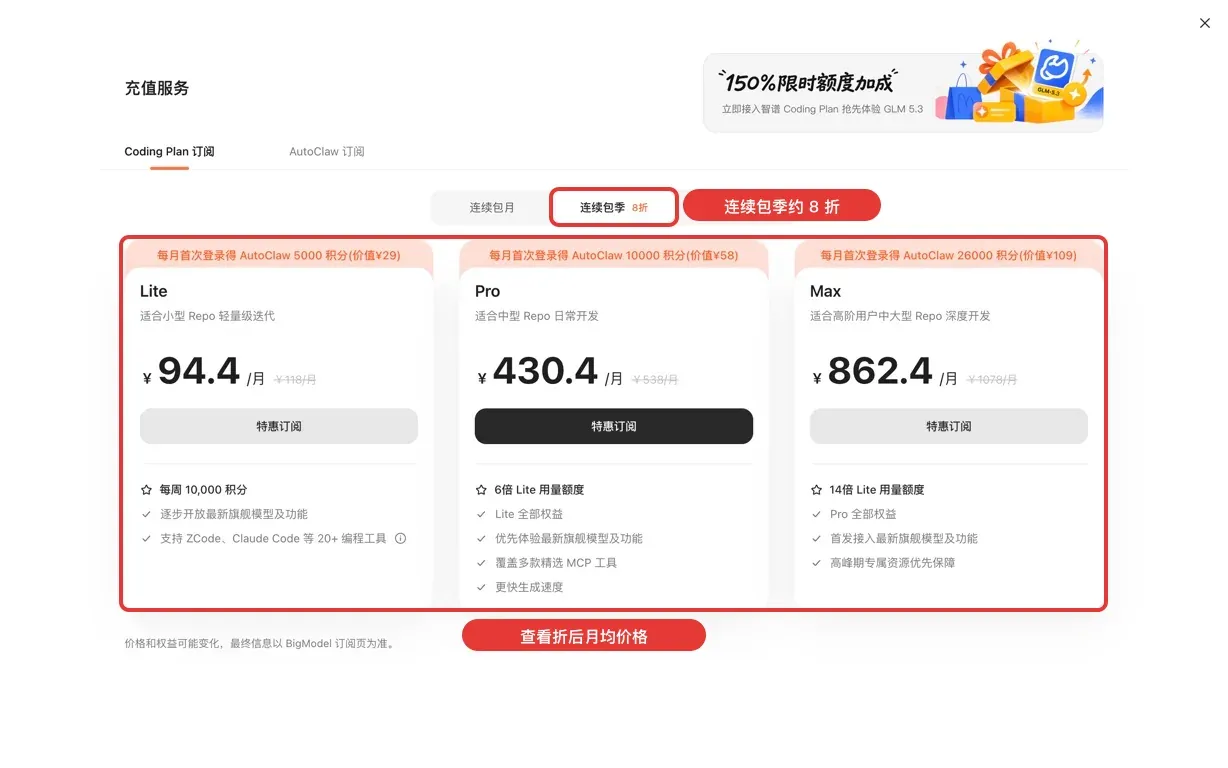
Task: Switch to the AutoClaw 订阅 tab
Action: 327,152
